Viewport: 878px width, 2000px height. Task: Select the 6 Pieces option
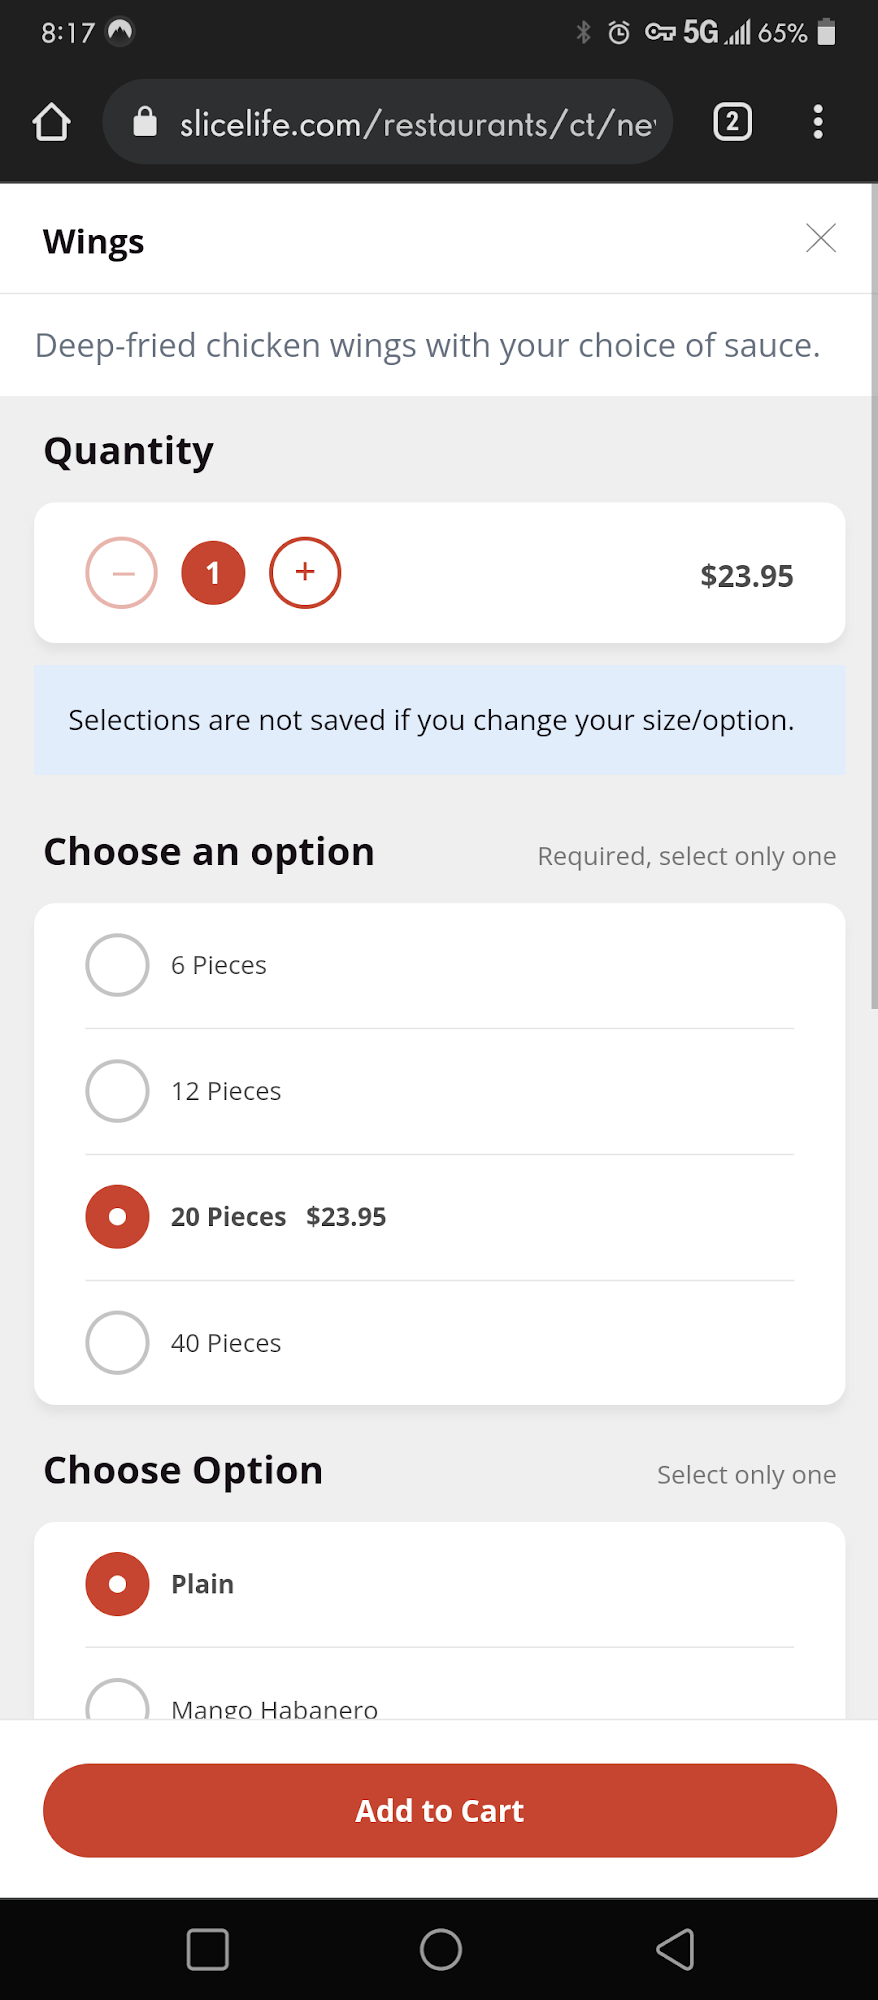(117, 965)
